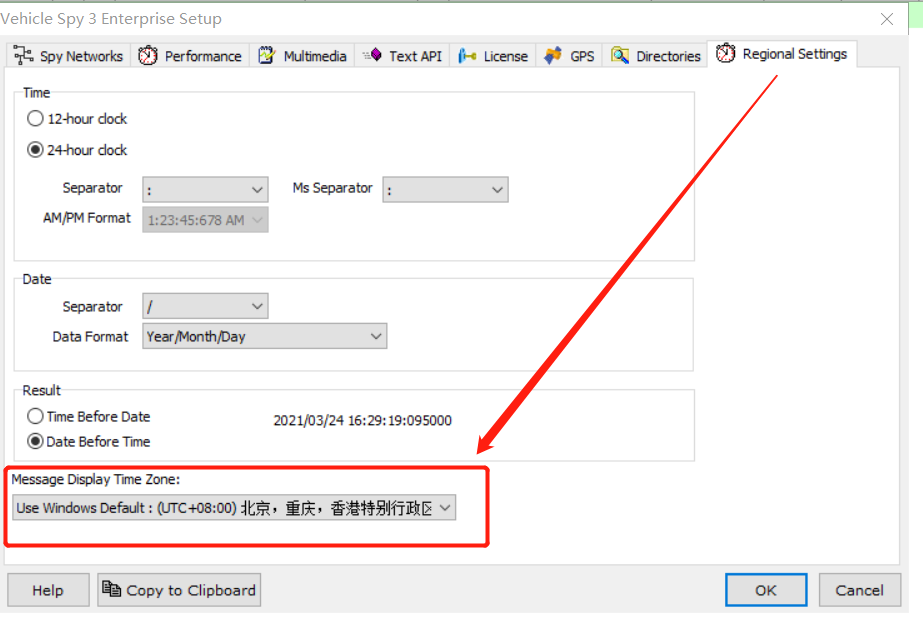Click the Directories folder-search icon

point(620,55)
